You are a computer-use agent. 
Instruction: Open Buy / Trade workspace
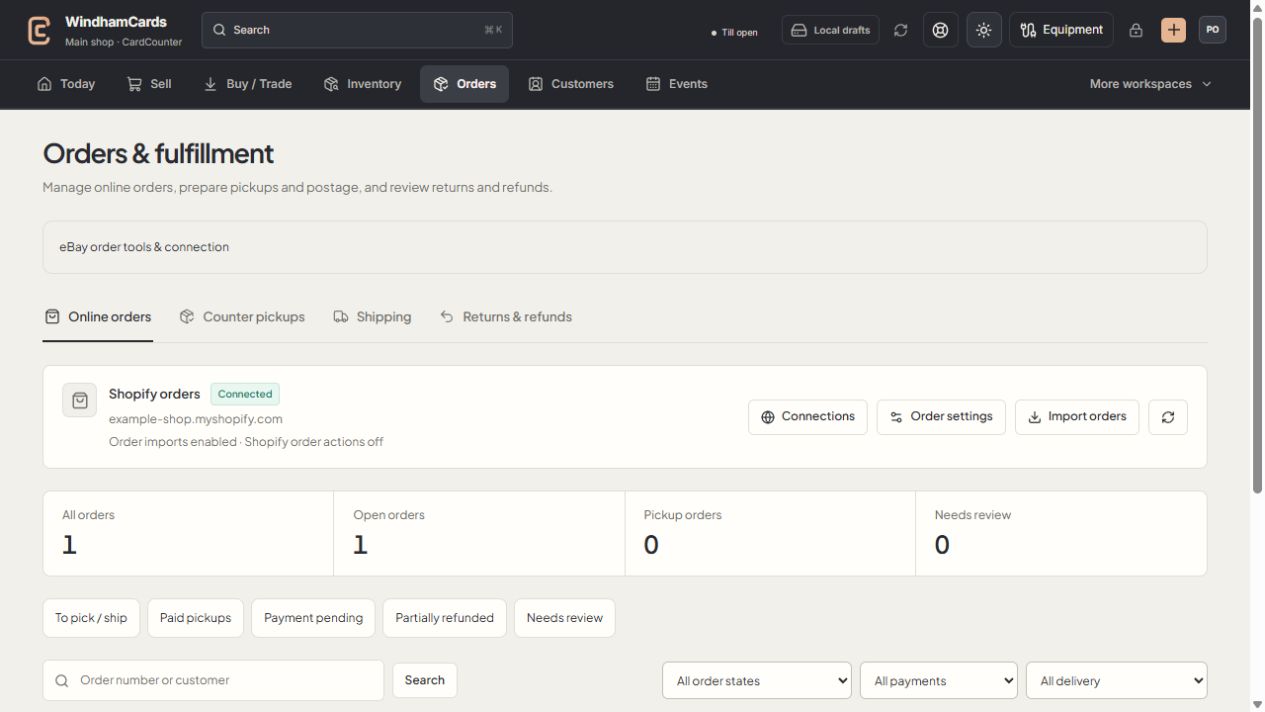pos(248,84)
